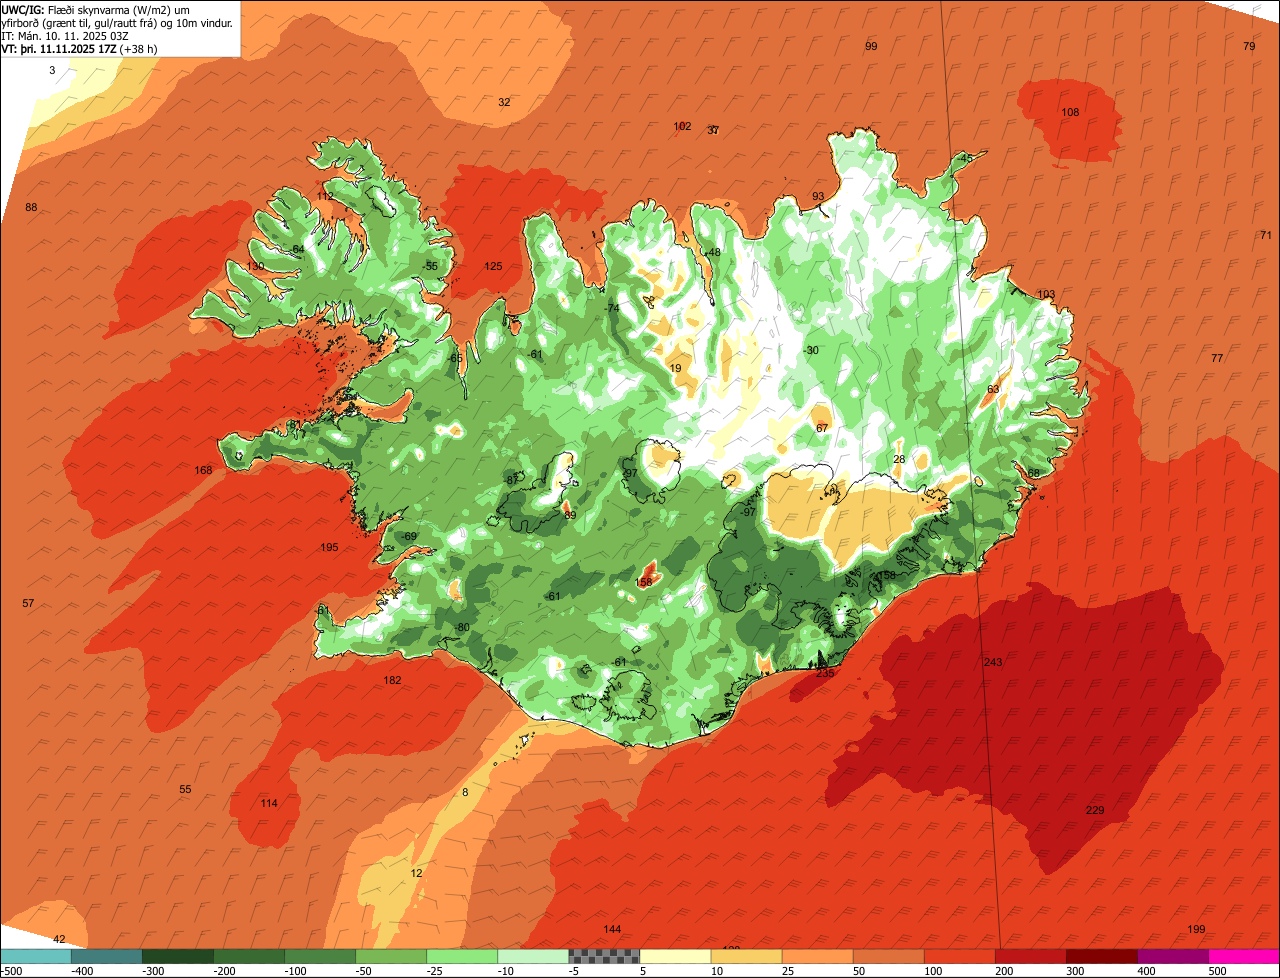Click the value 235 on the south coast
Viewport: 1280px width, 978px height.
click(x=825, y=674)
